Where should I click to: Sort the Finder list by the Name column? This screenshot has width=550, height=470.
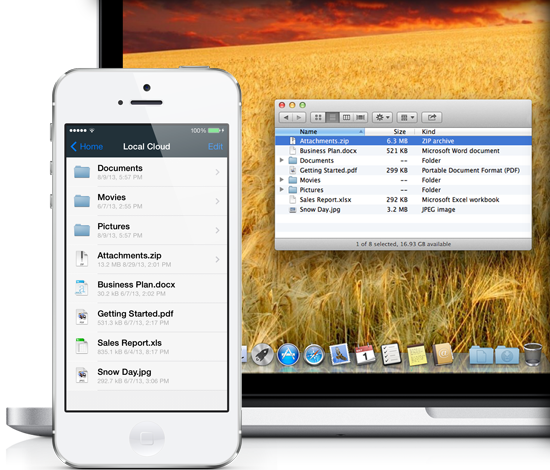(320, 132)
